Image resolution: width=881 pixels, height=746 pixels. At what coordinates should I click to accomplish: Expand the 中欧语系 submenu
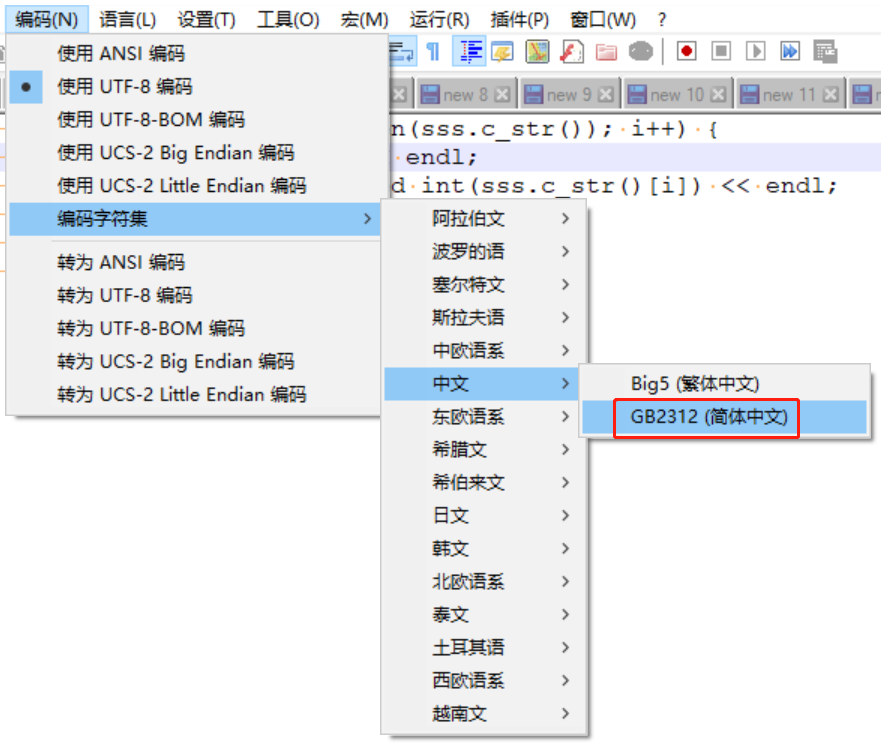click(x=483, y=351)
